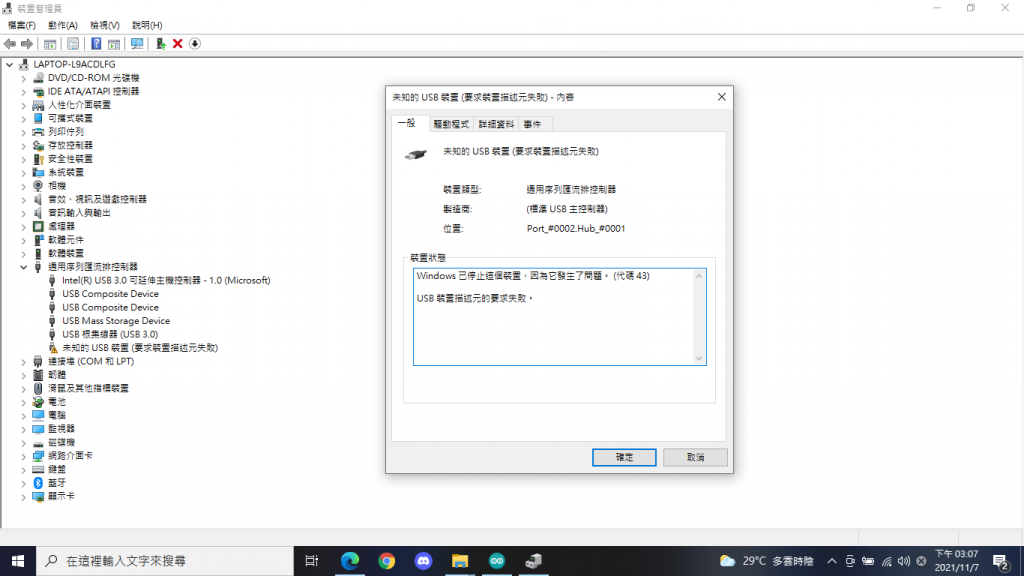Click the keyboard icon beside 鍵盤

point(38,469)
